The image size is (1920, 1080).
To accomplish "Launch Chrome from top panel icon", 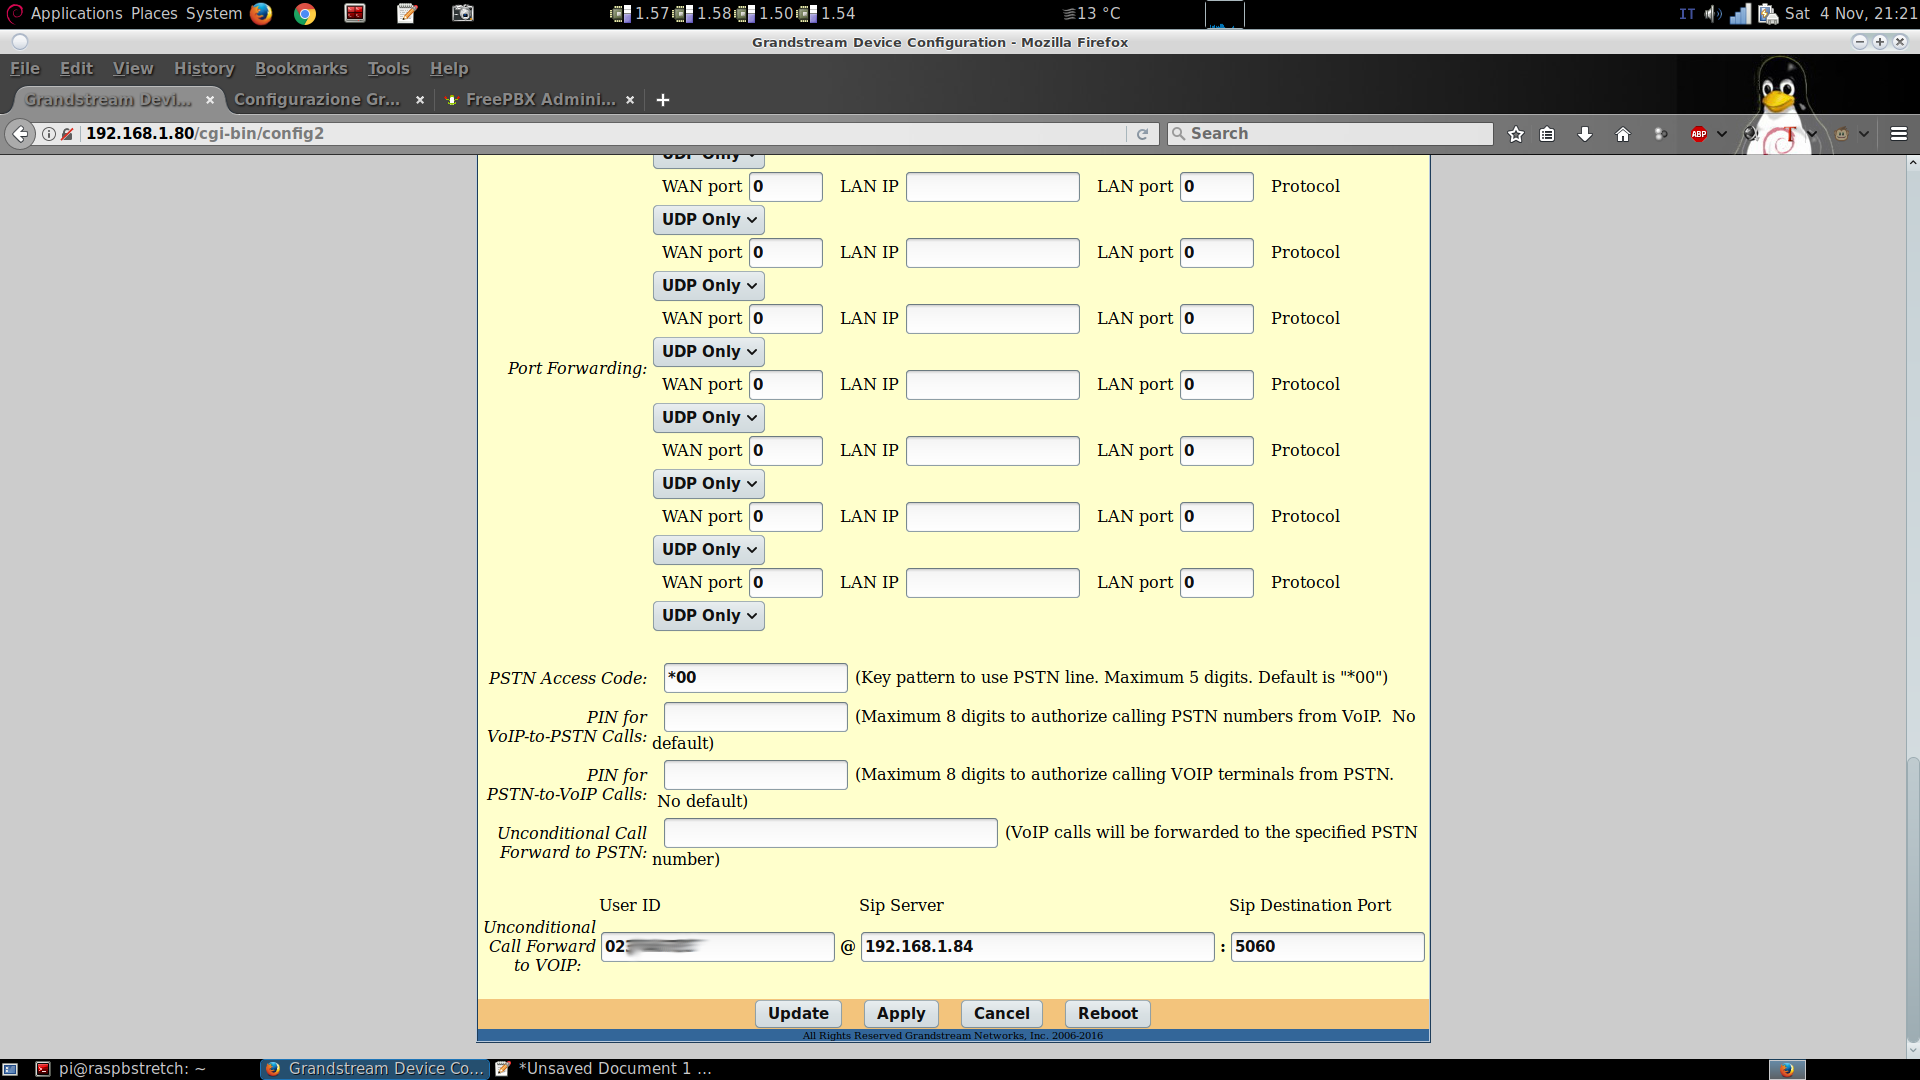I will 305,13.
